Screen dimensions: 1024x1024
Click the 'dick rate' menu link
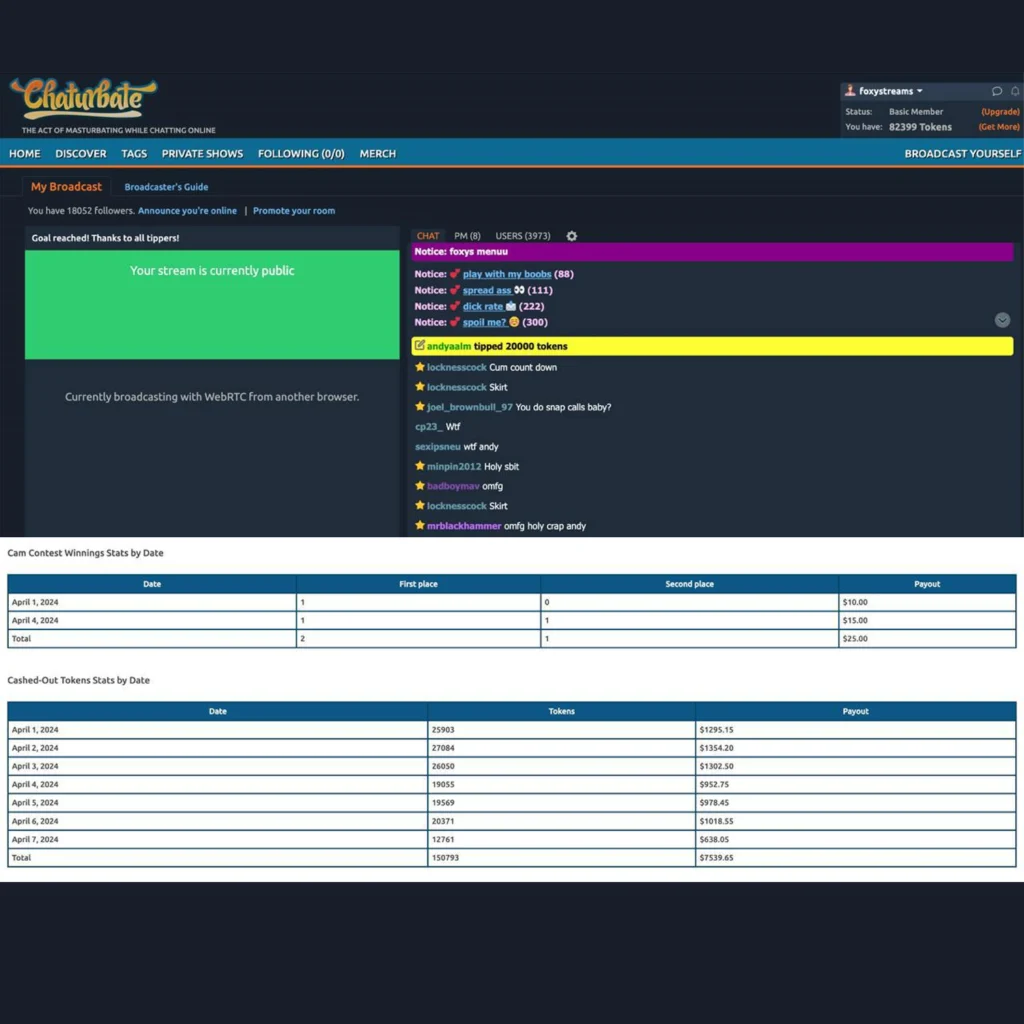[483, 306]
